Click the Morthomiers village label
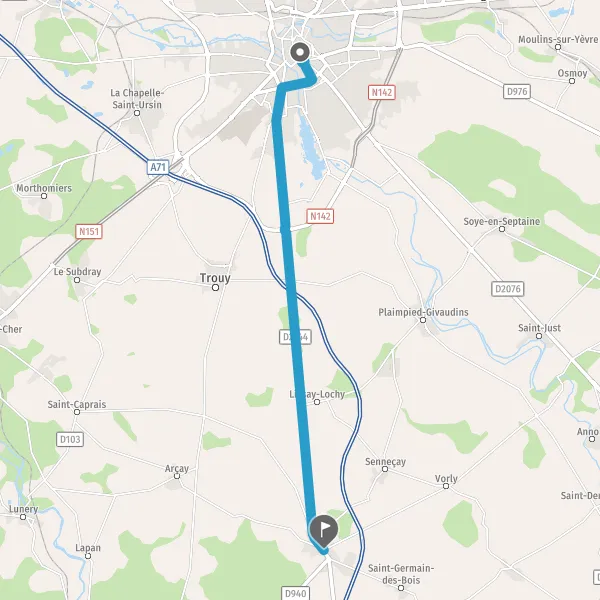 pyautogui.click(x=44, y=188)
